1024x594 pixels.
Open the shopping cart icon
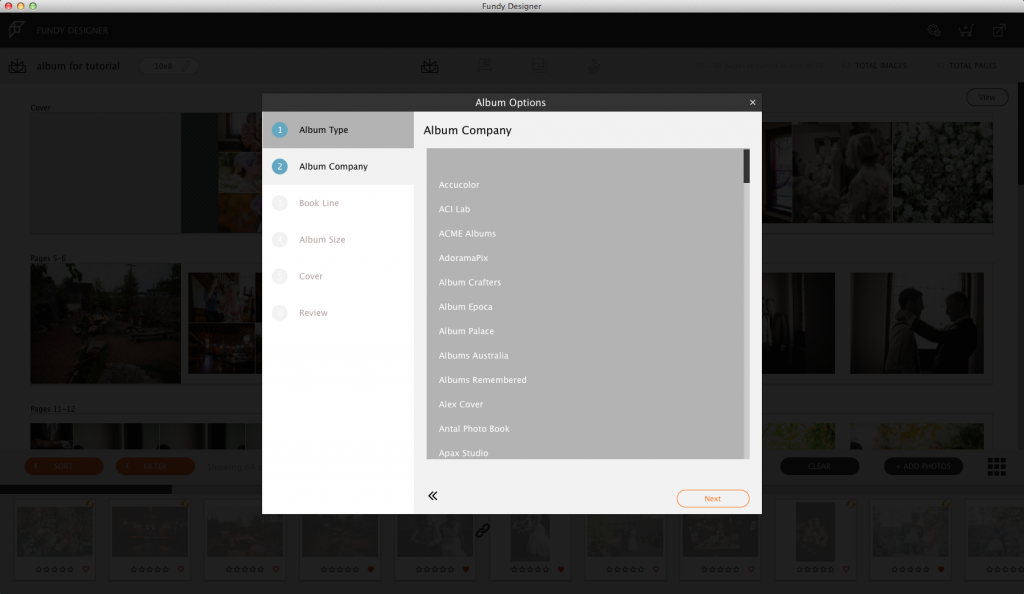pyautogui.click(x=966, y=30)
